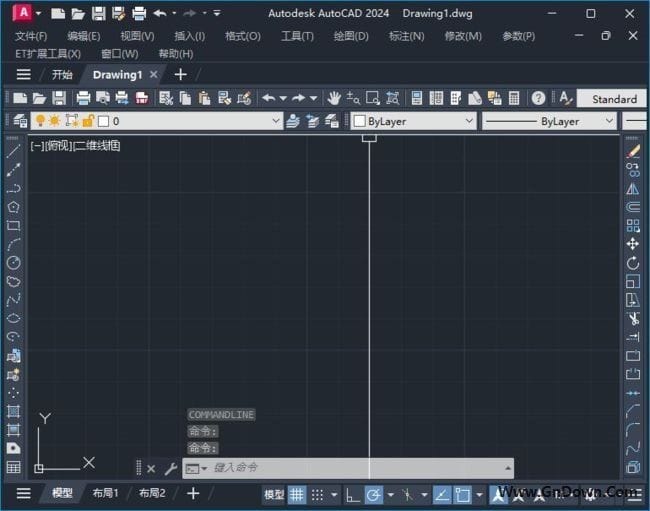
Task: Select the Construction line tool
Action: tap(13, 170)
